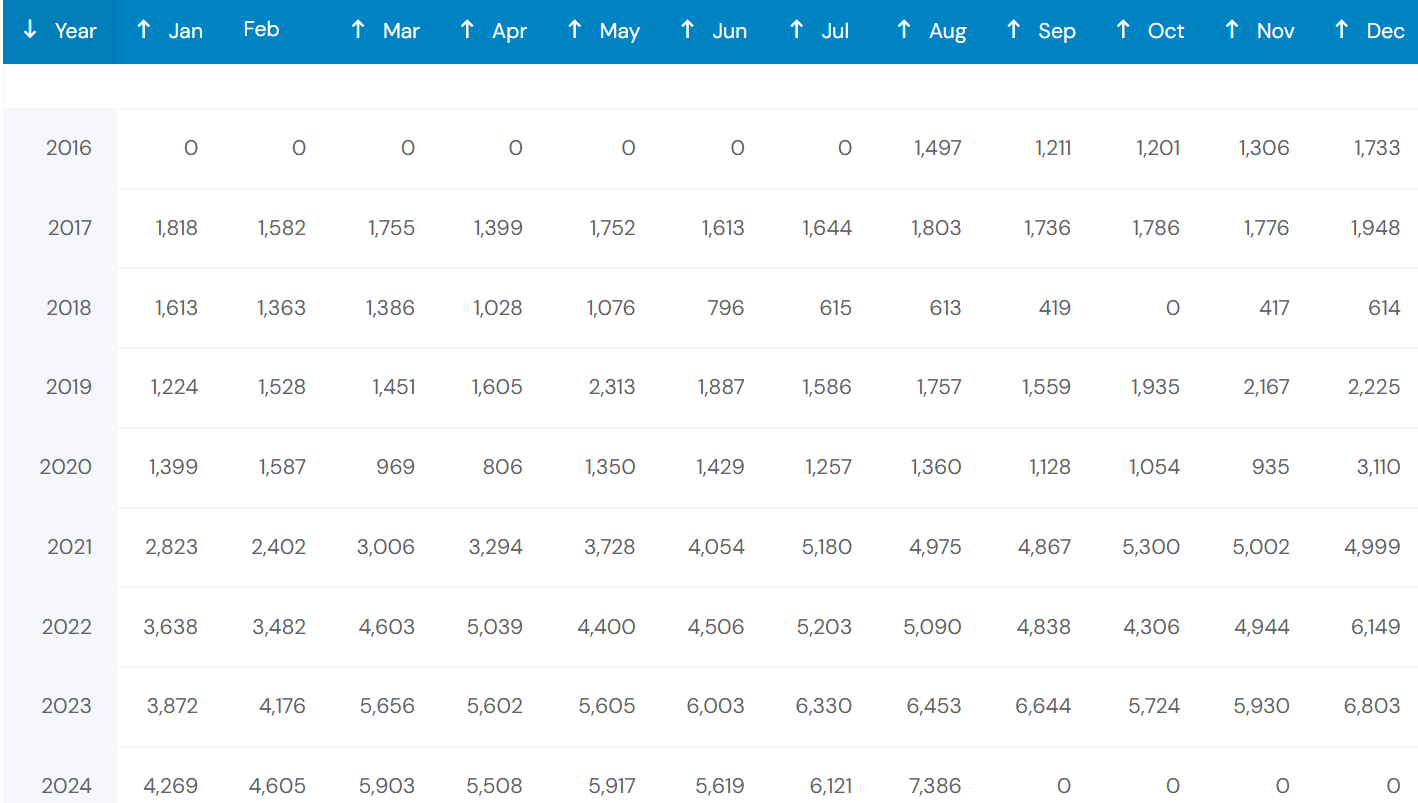Click the down arrow beside Year header
The image size is (1418, 803).
[30, 30]
